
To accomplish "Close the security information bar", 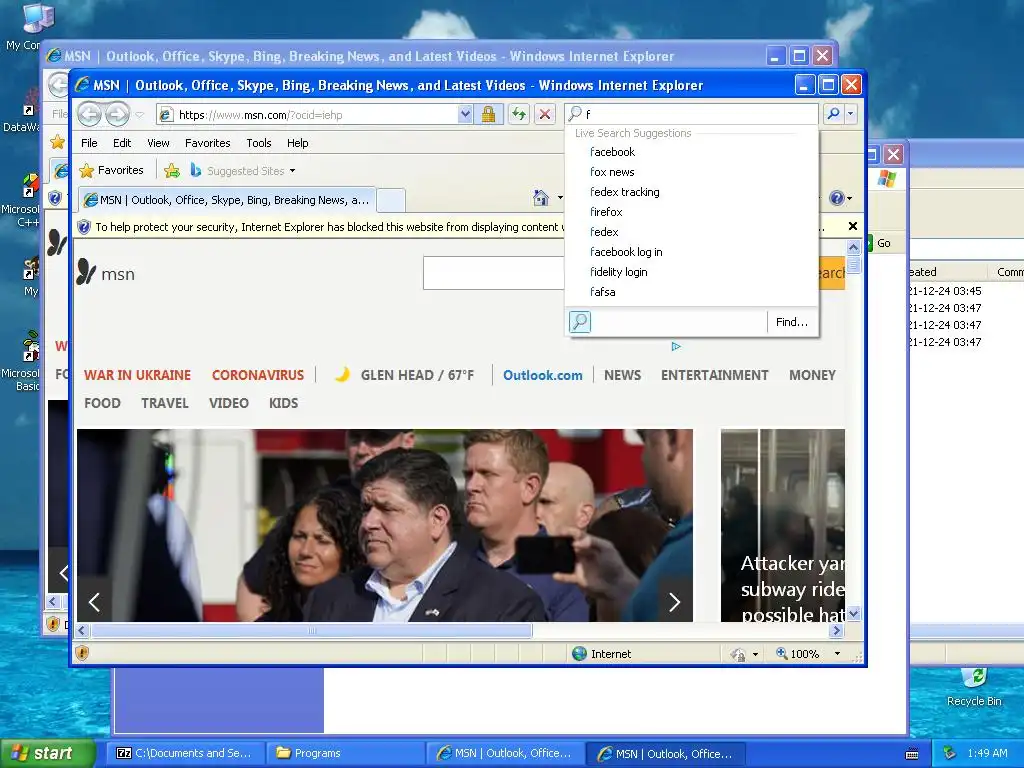I will pyautogui.click(x=852, y=226).
